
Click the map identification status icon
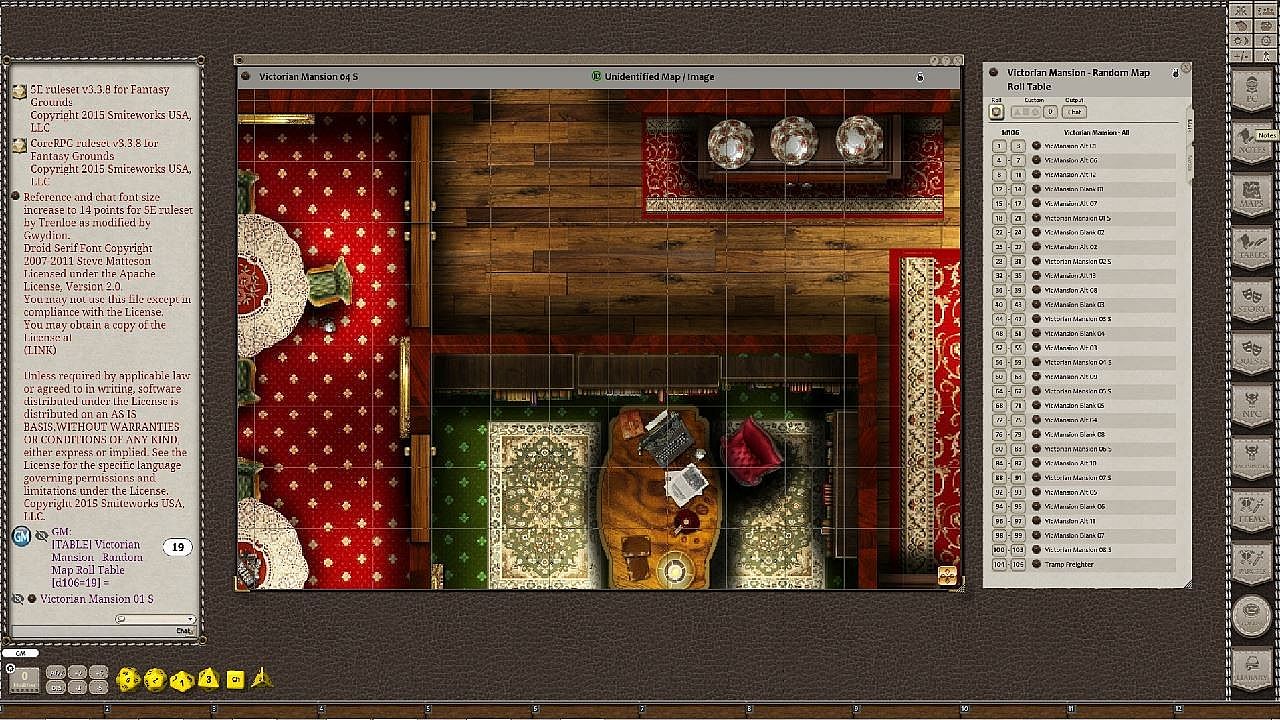click(x=596, y=76)
